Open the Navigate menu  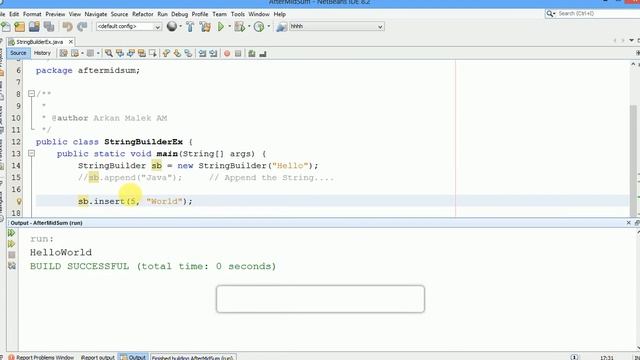pyautogui.click(x=96, y=14)
